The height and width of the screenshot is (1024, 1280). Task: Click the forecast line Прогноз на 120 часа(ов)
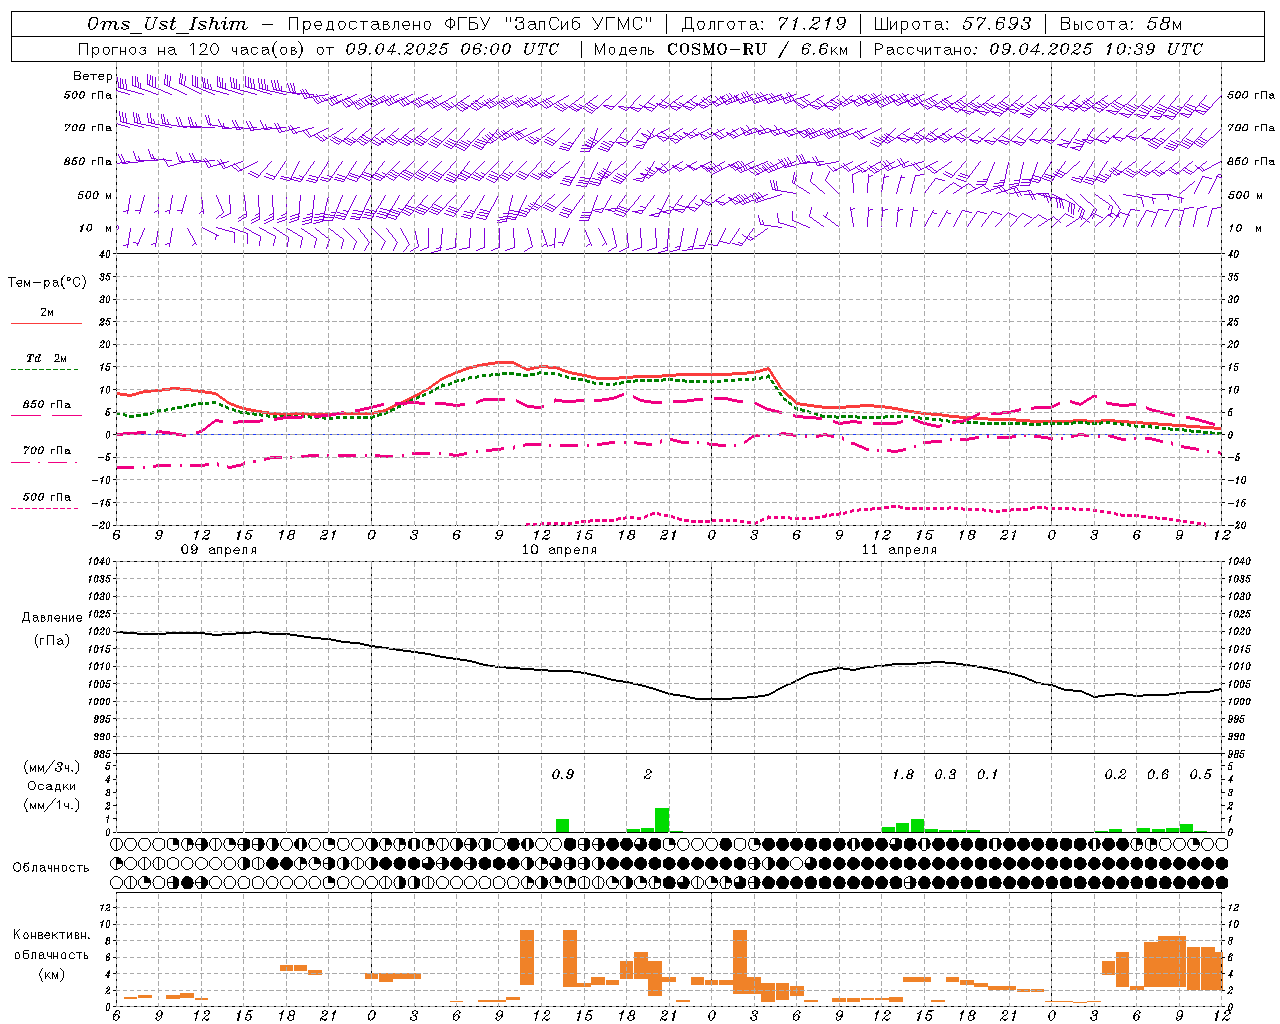(192, 49)
